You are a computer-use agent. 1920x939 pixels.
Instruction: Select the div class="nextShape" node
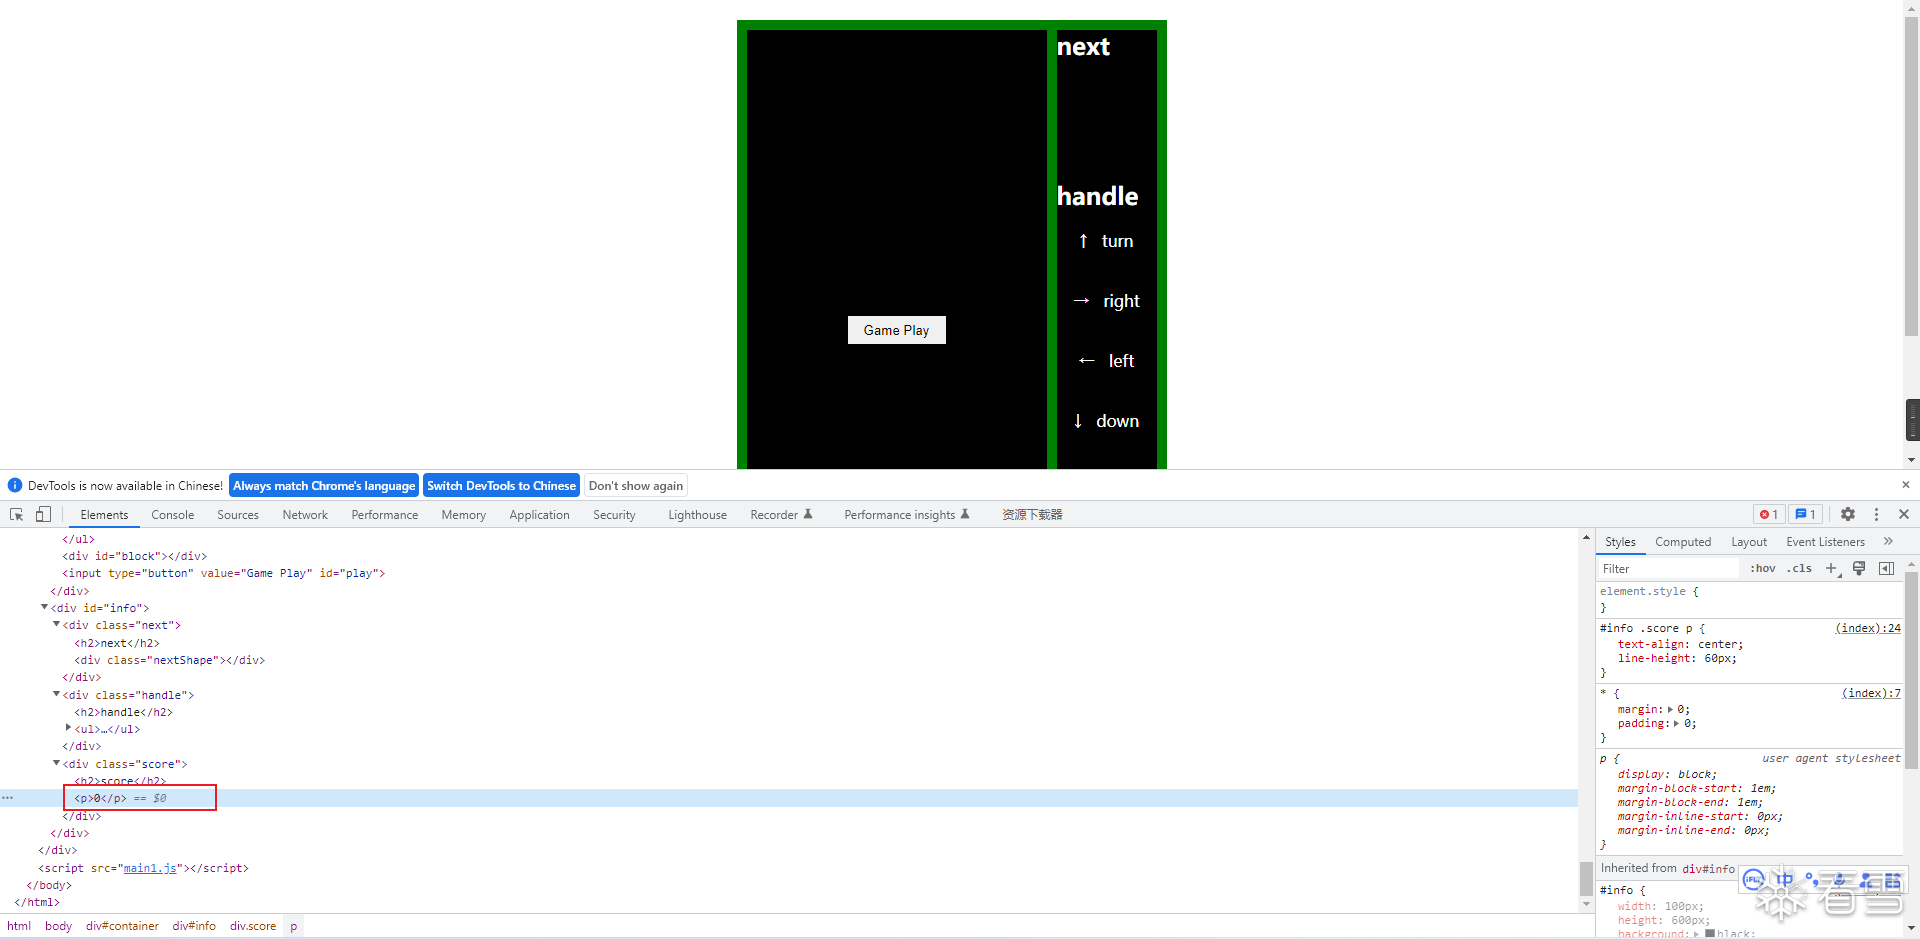[x=169, y=660]
